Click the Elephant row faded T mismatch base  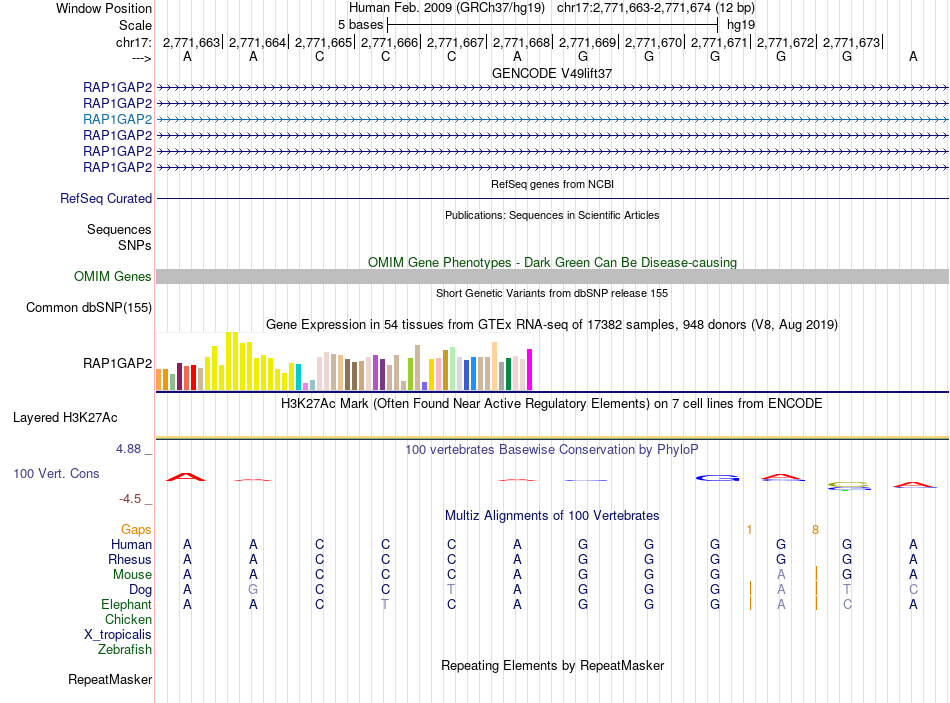pos(385,604)
